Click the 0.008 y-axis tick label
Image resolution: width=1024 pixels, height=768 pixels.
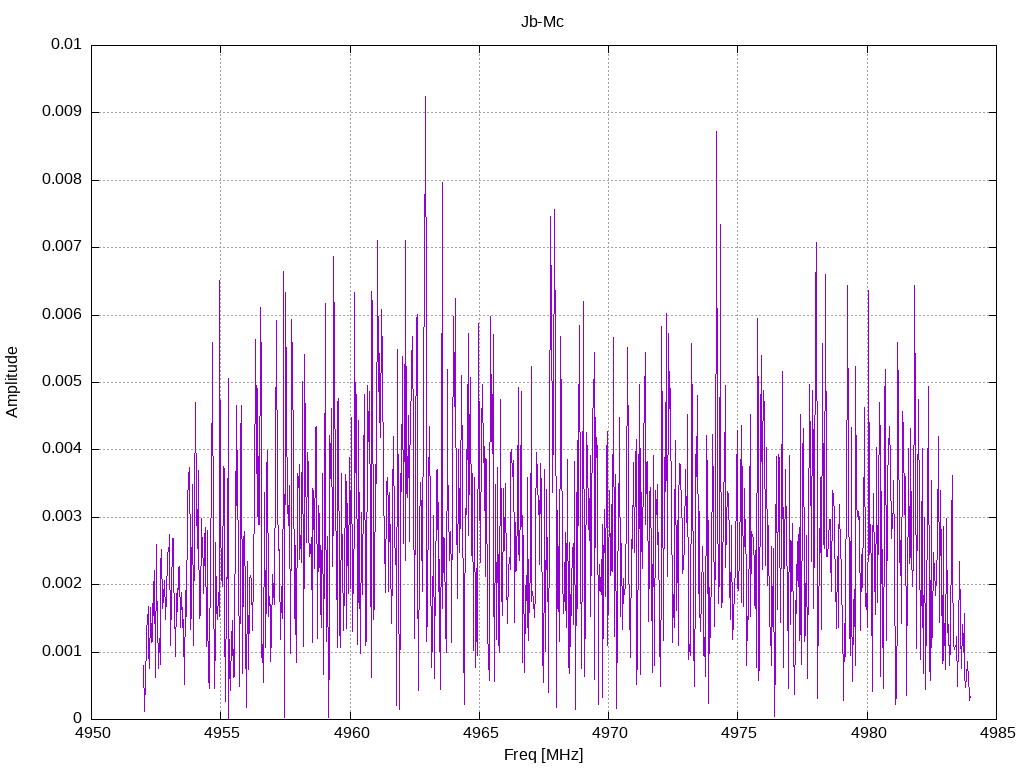(x=62, y=180)
